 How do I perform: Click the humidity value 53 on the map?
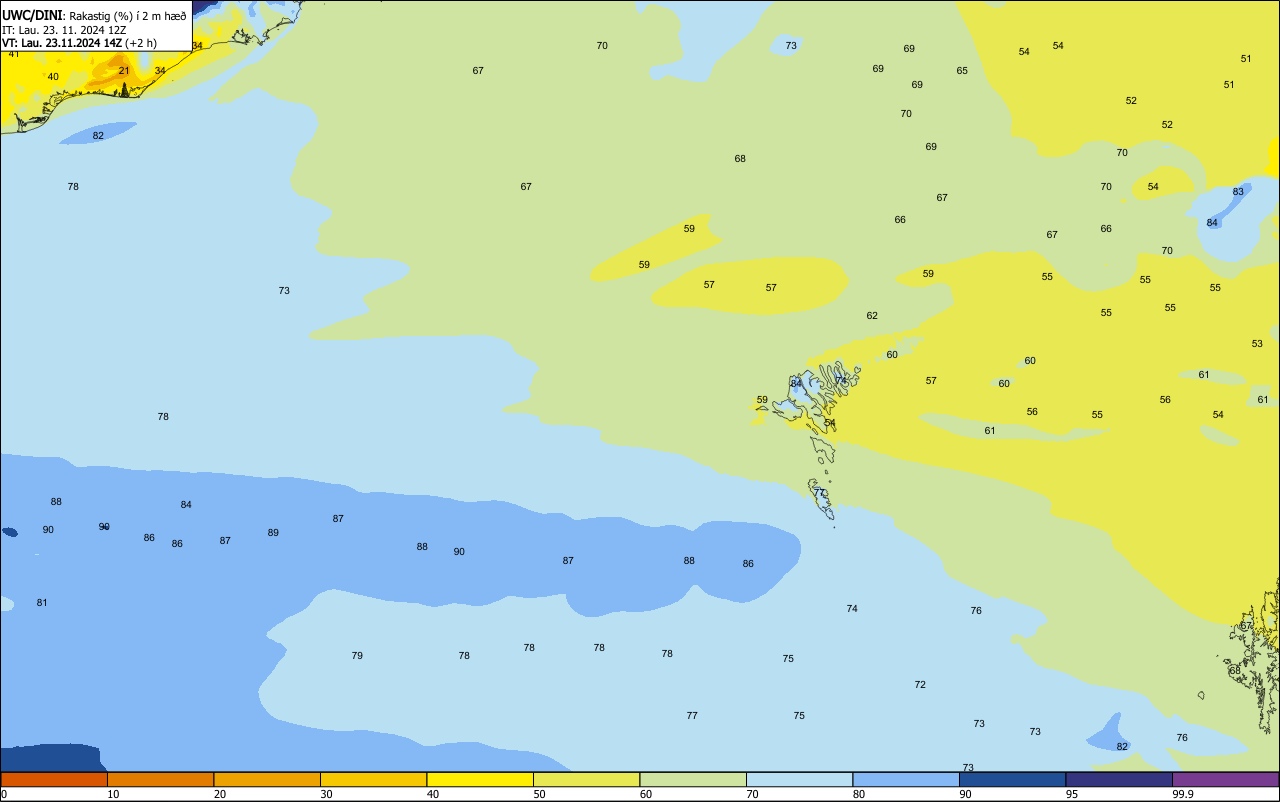pyautogui.click(x=1257, y=343)
